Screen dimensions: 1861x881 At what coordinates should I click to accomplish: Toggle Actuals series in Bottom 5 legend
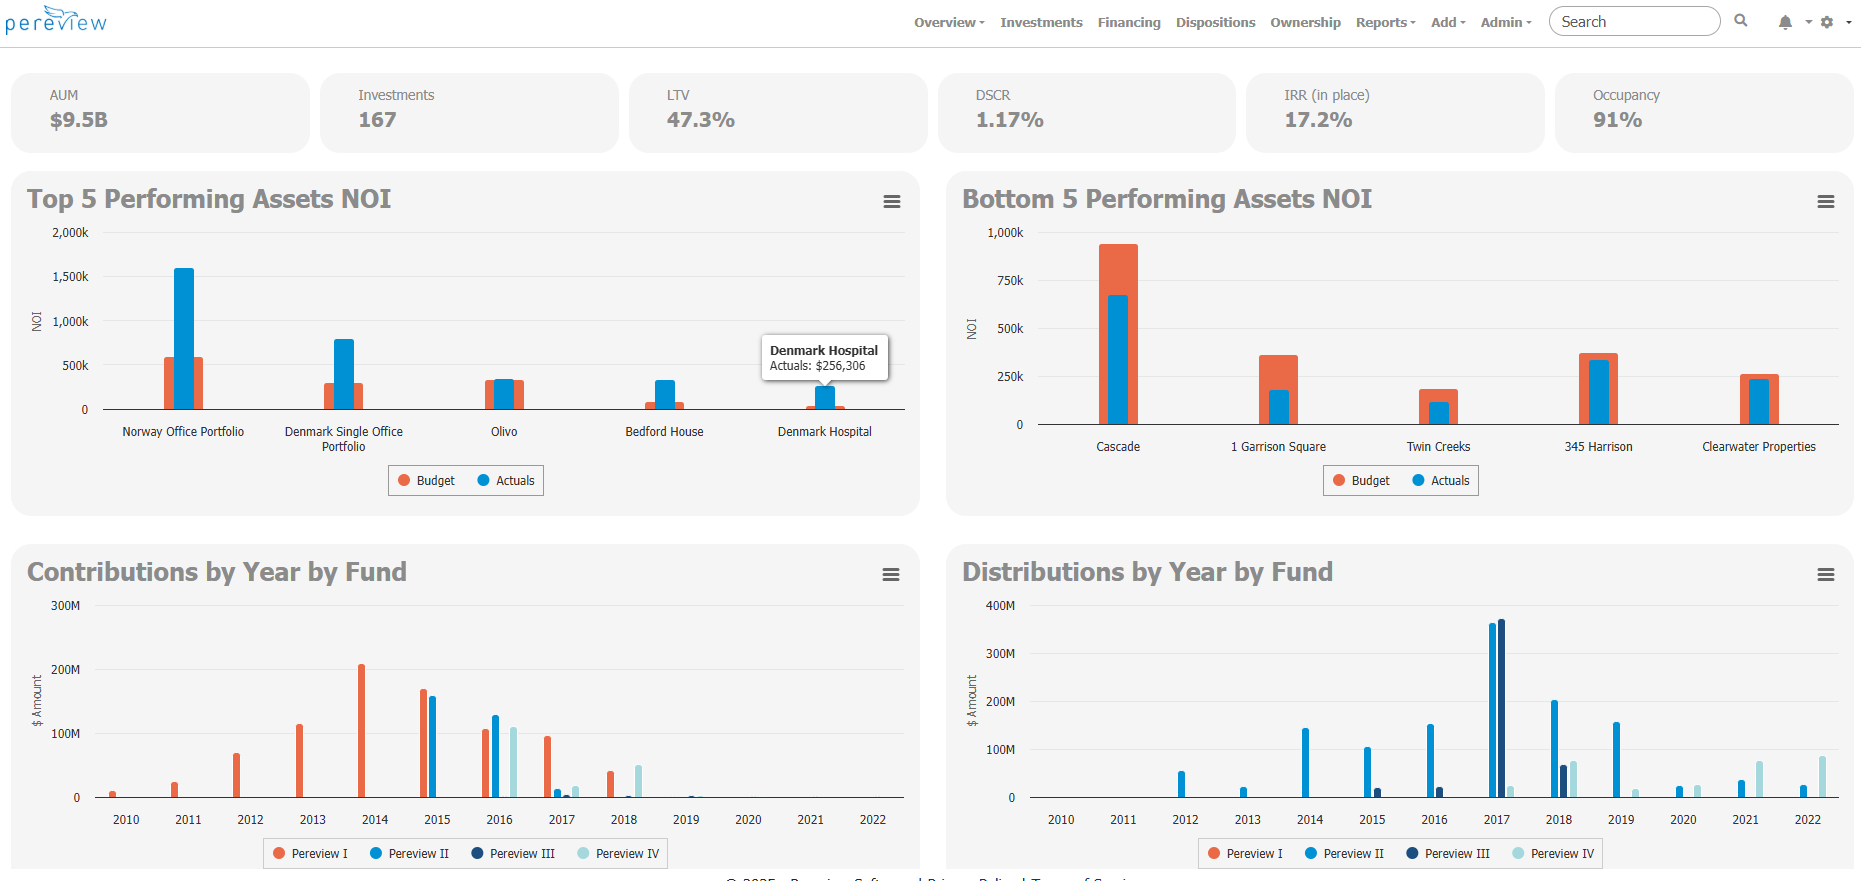[1441, 481]
